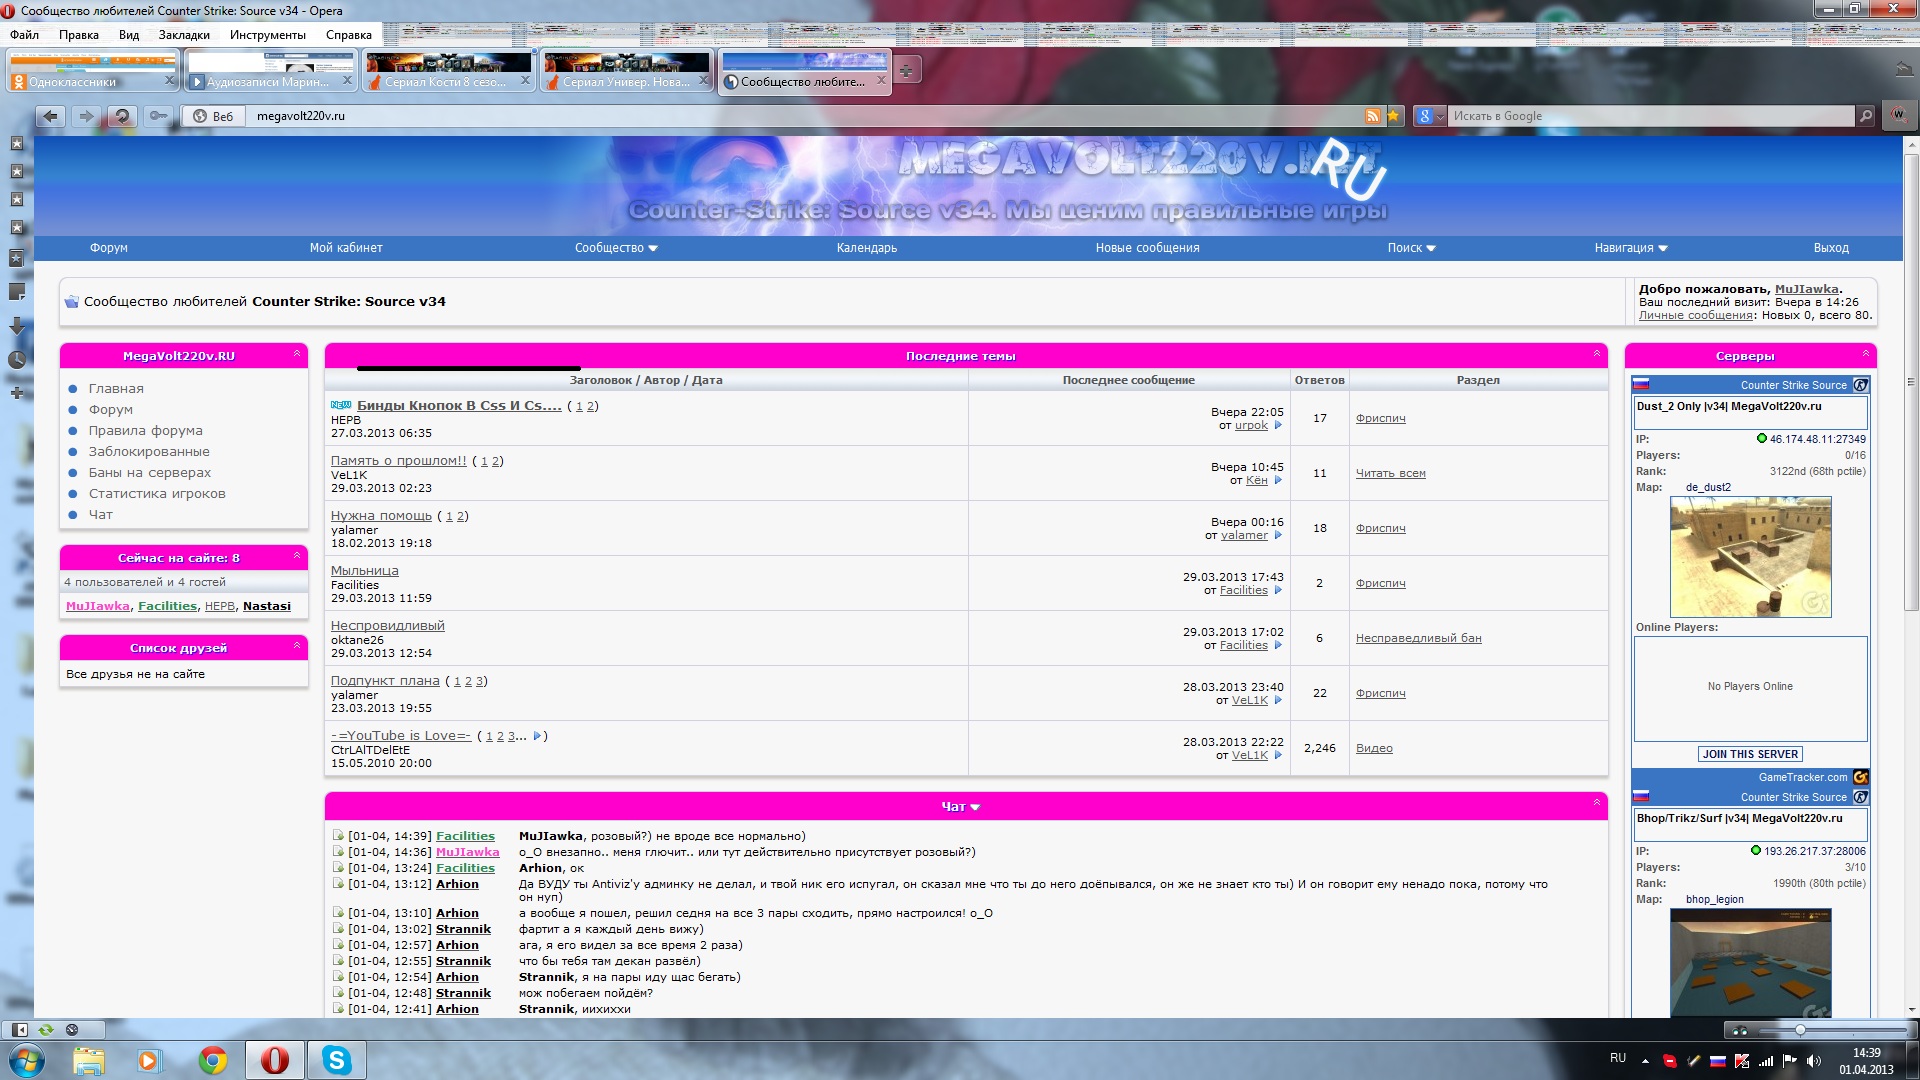Collapse the Сейчас на сайте block
Screen dimensions: 1920x1080
[297, 555]
